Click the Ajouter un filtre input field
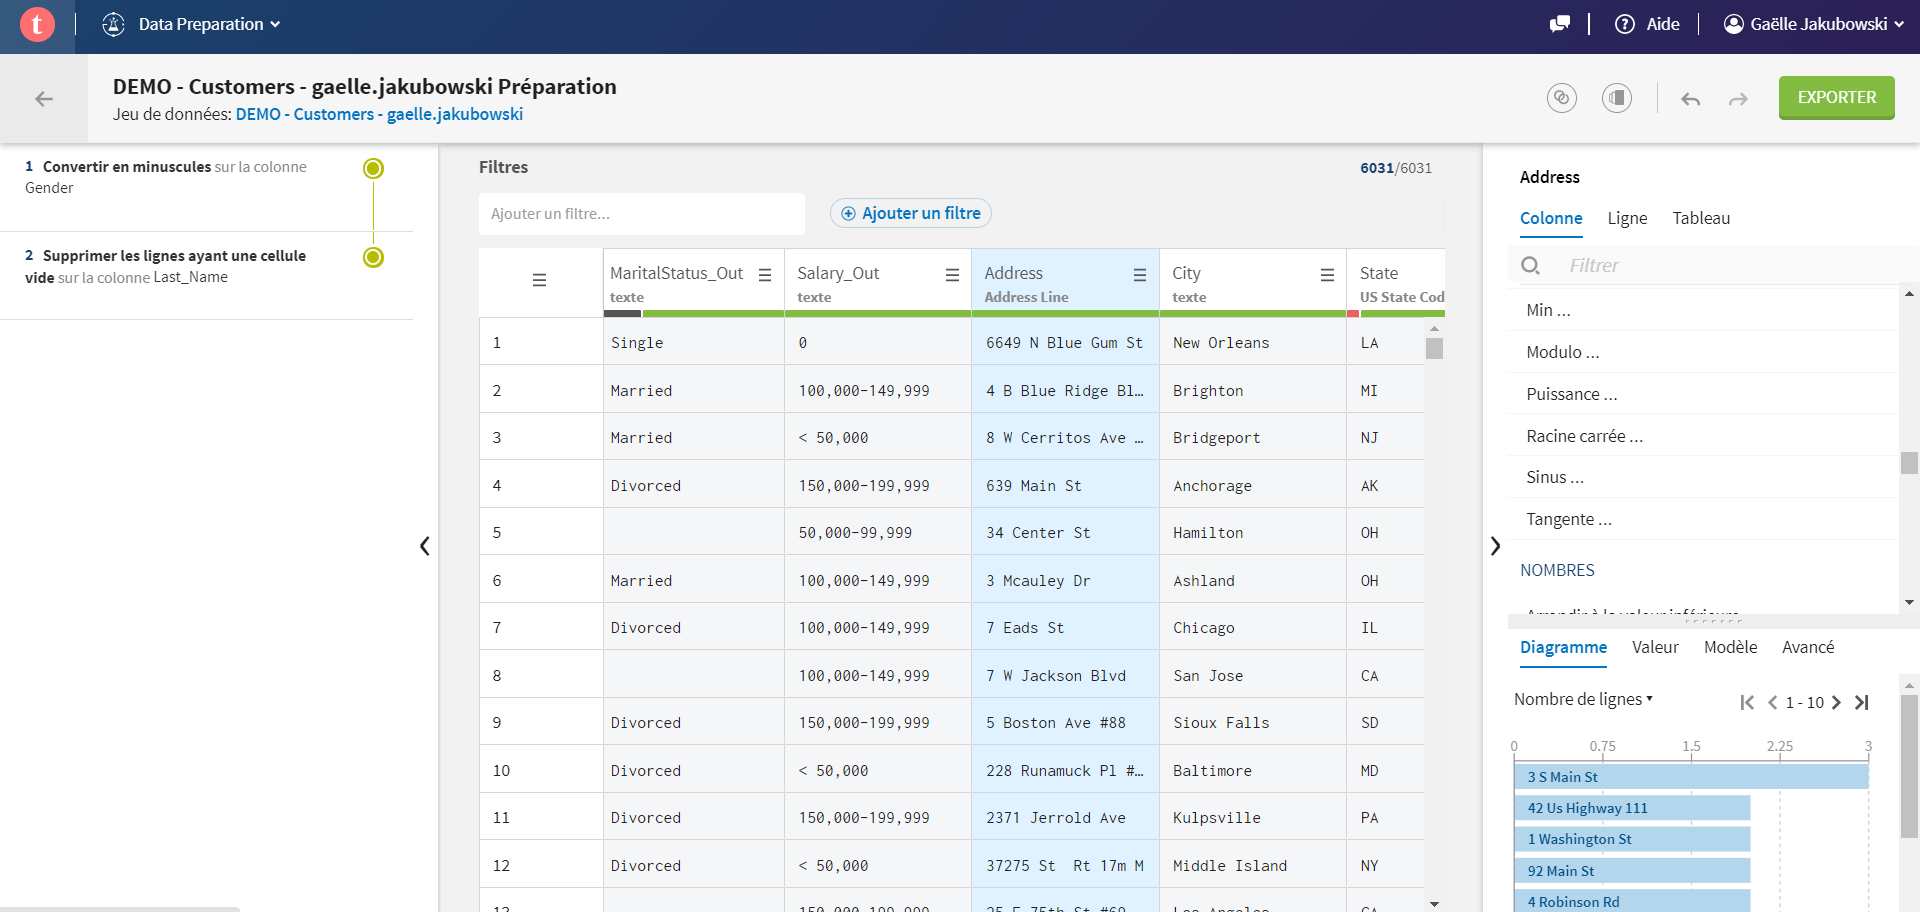Screen dimensions: 1920x912 click(x=642, y=213)
